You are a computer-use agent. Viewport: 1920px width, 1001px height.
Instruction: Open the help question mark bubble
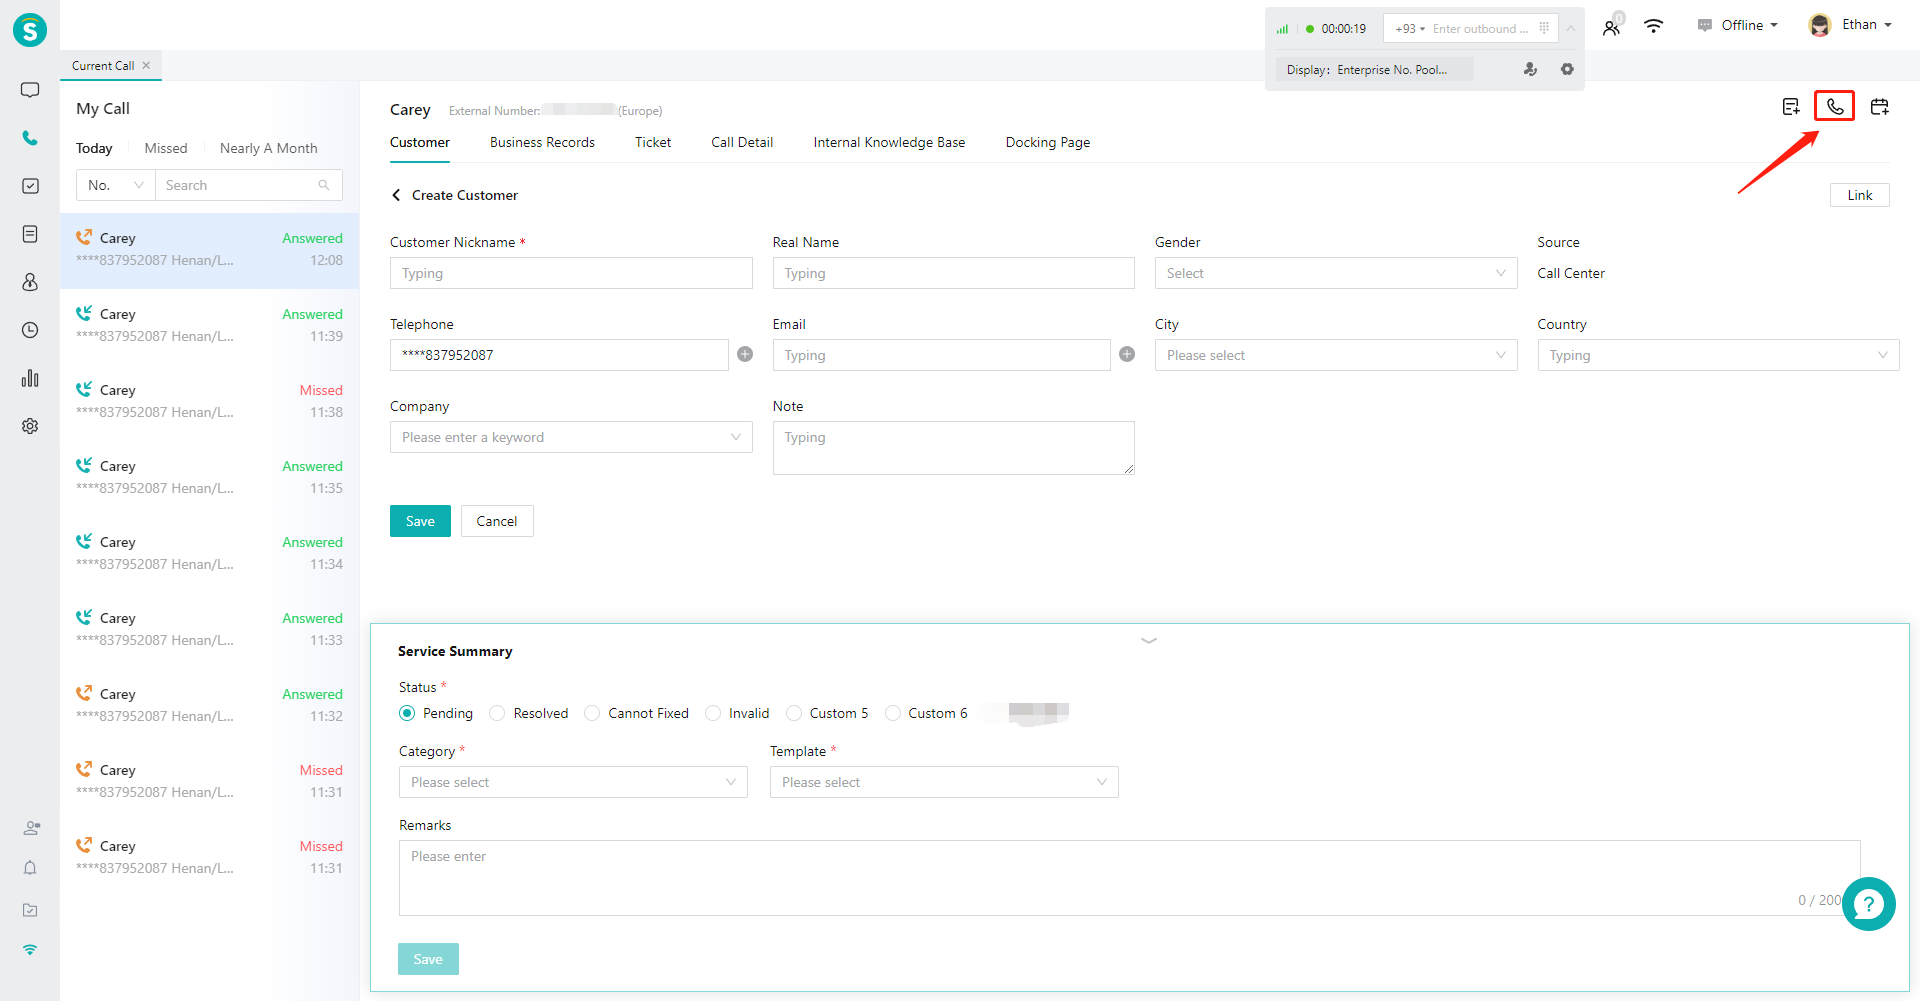click(x=1869, y=904)
